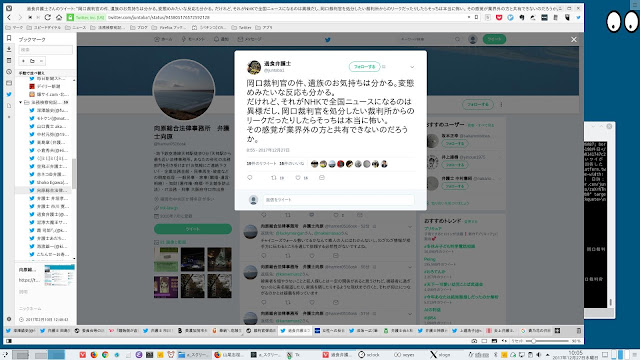Switch to the active 過食弁護士 browser tab
The width and height of the screenshot is (640, 360).
point(296,331)
